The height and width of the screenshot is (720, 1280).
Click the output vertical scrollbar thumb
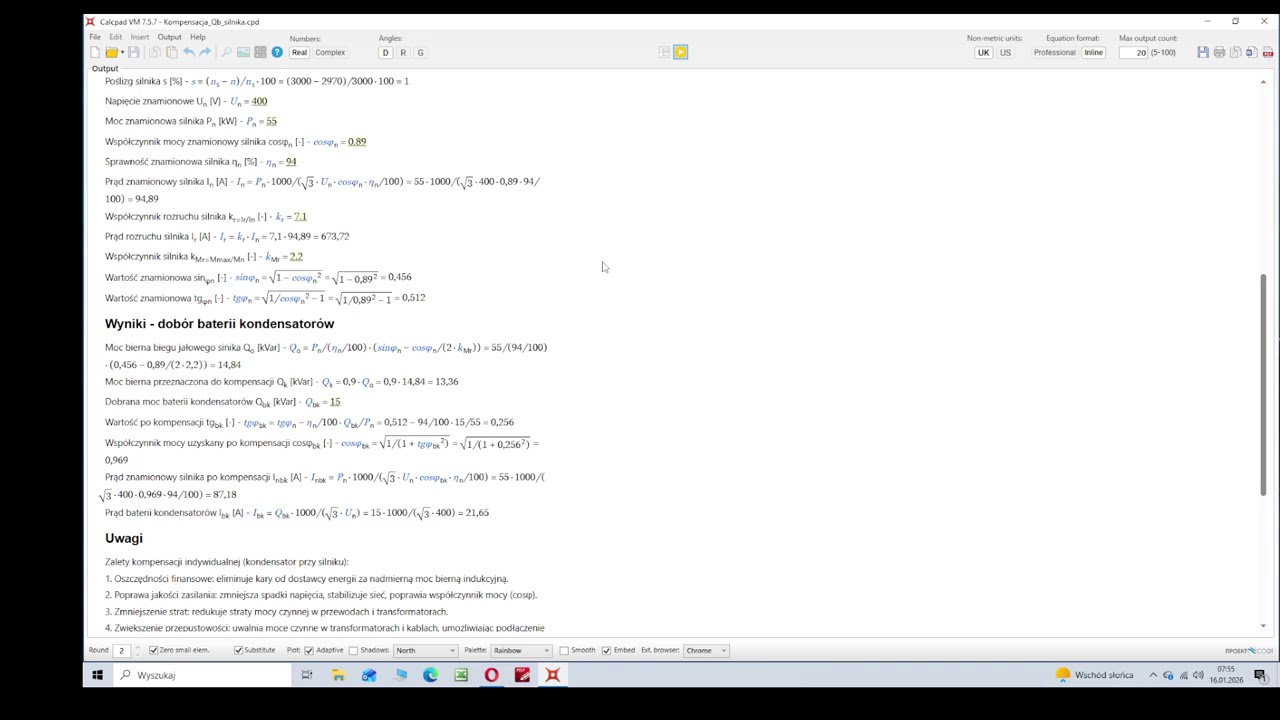pos(1263,384)
